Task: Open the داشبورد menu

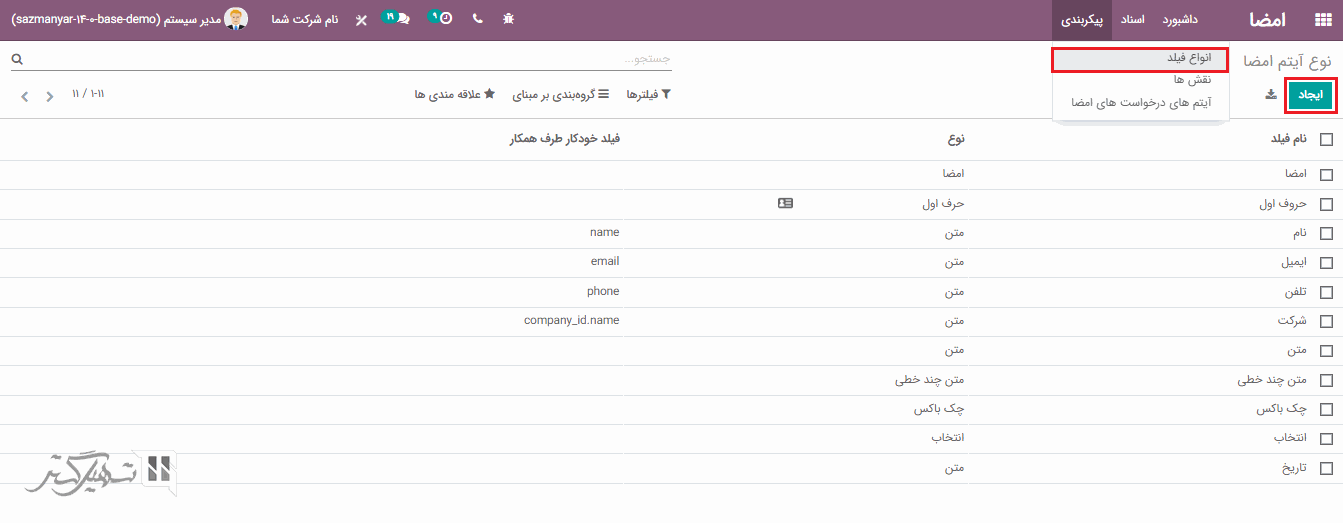Action: pyautogui.click(x=1180, y=19)
